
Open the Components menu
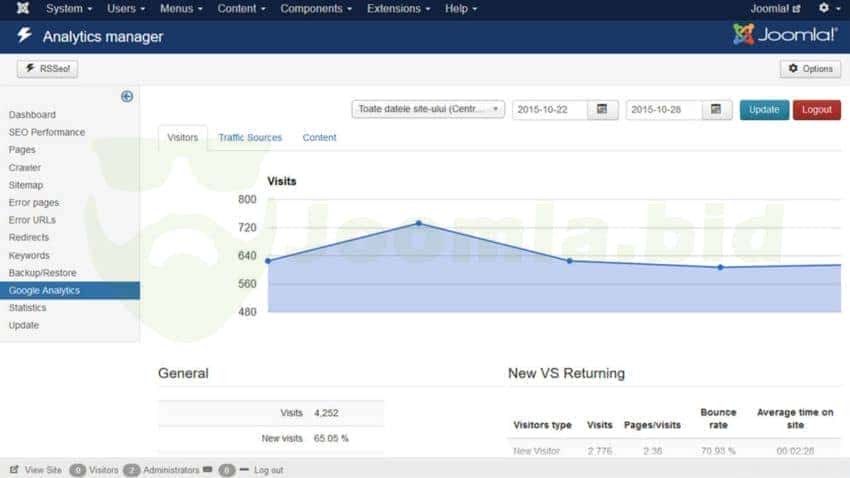[316, 9]
